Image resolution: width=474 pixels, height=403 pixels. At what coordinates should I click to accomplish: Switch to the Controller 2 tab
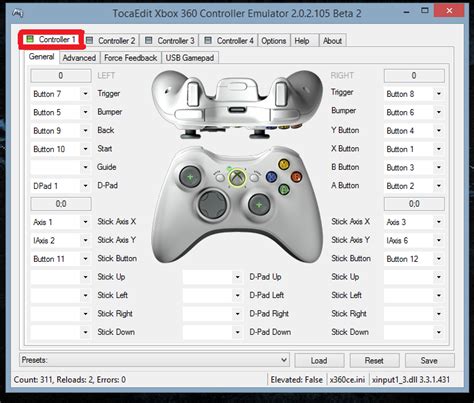pyautogui.click(x=112, y=41)
